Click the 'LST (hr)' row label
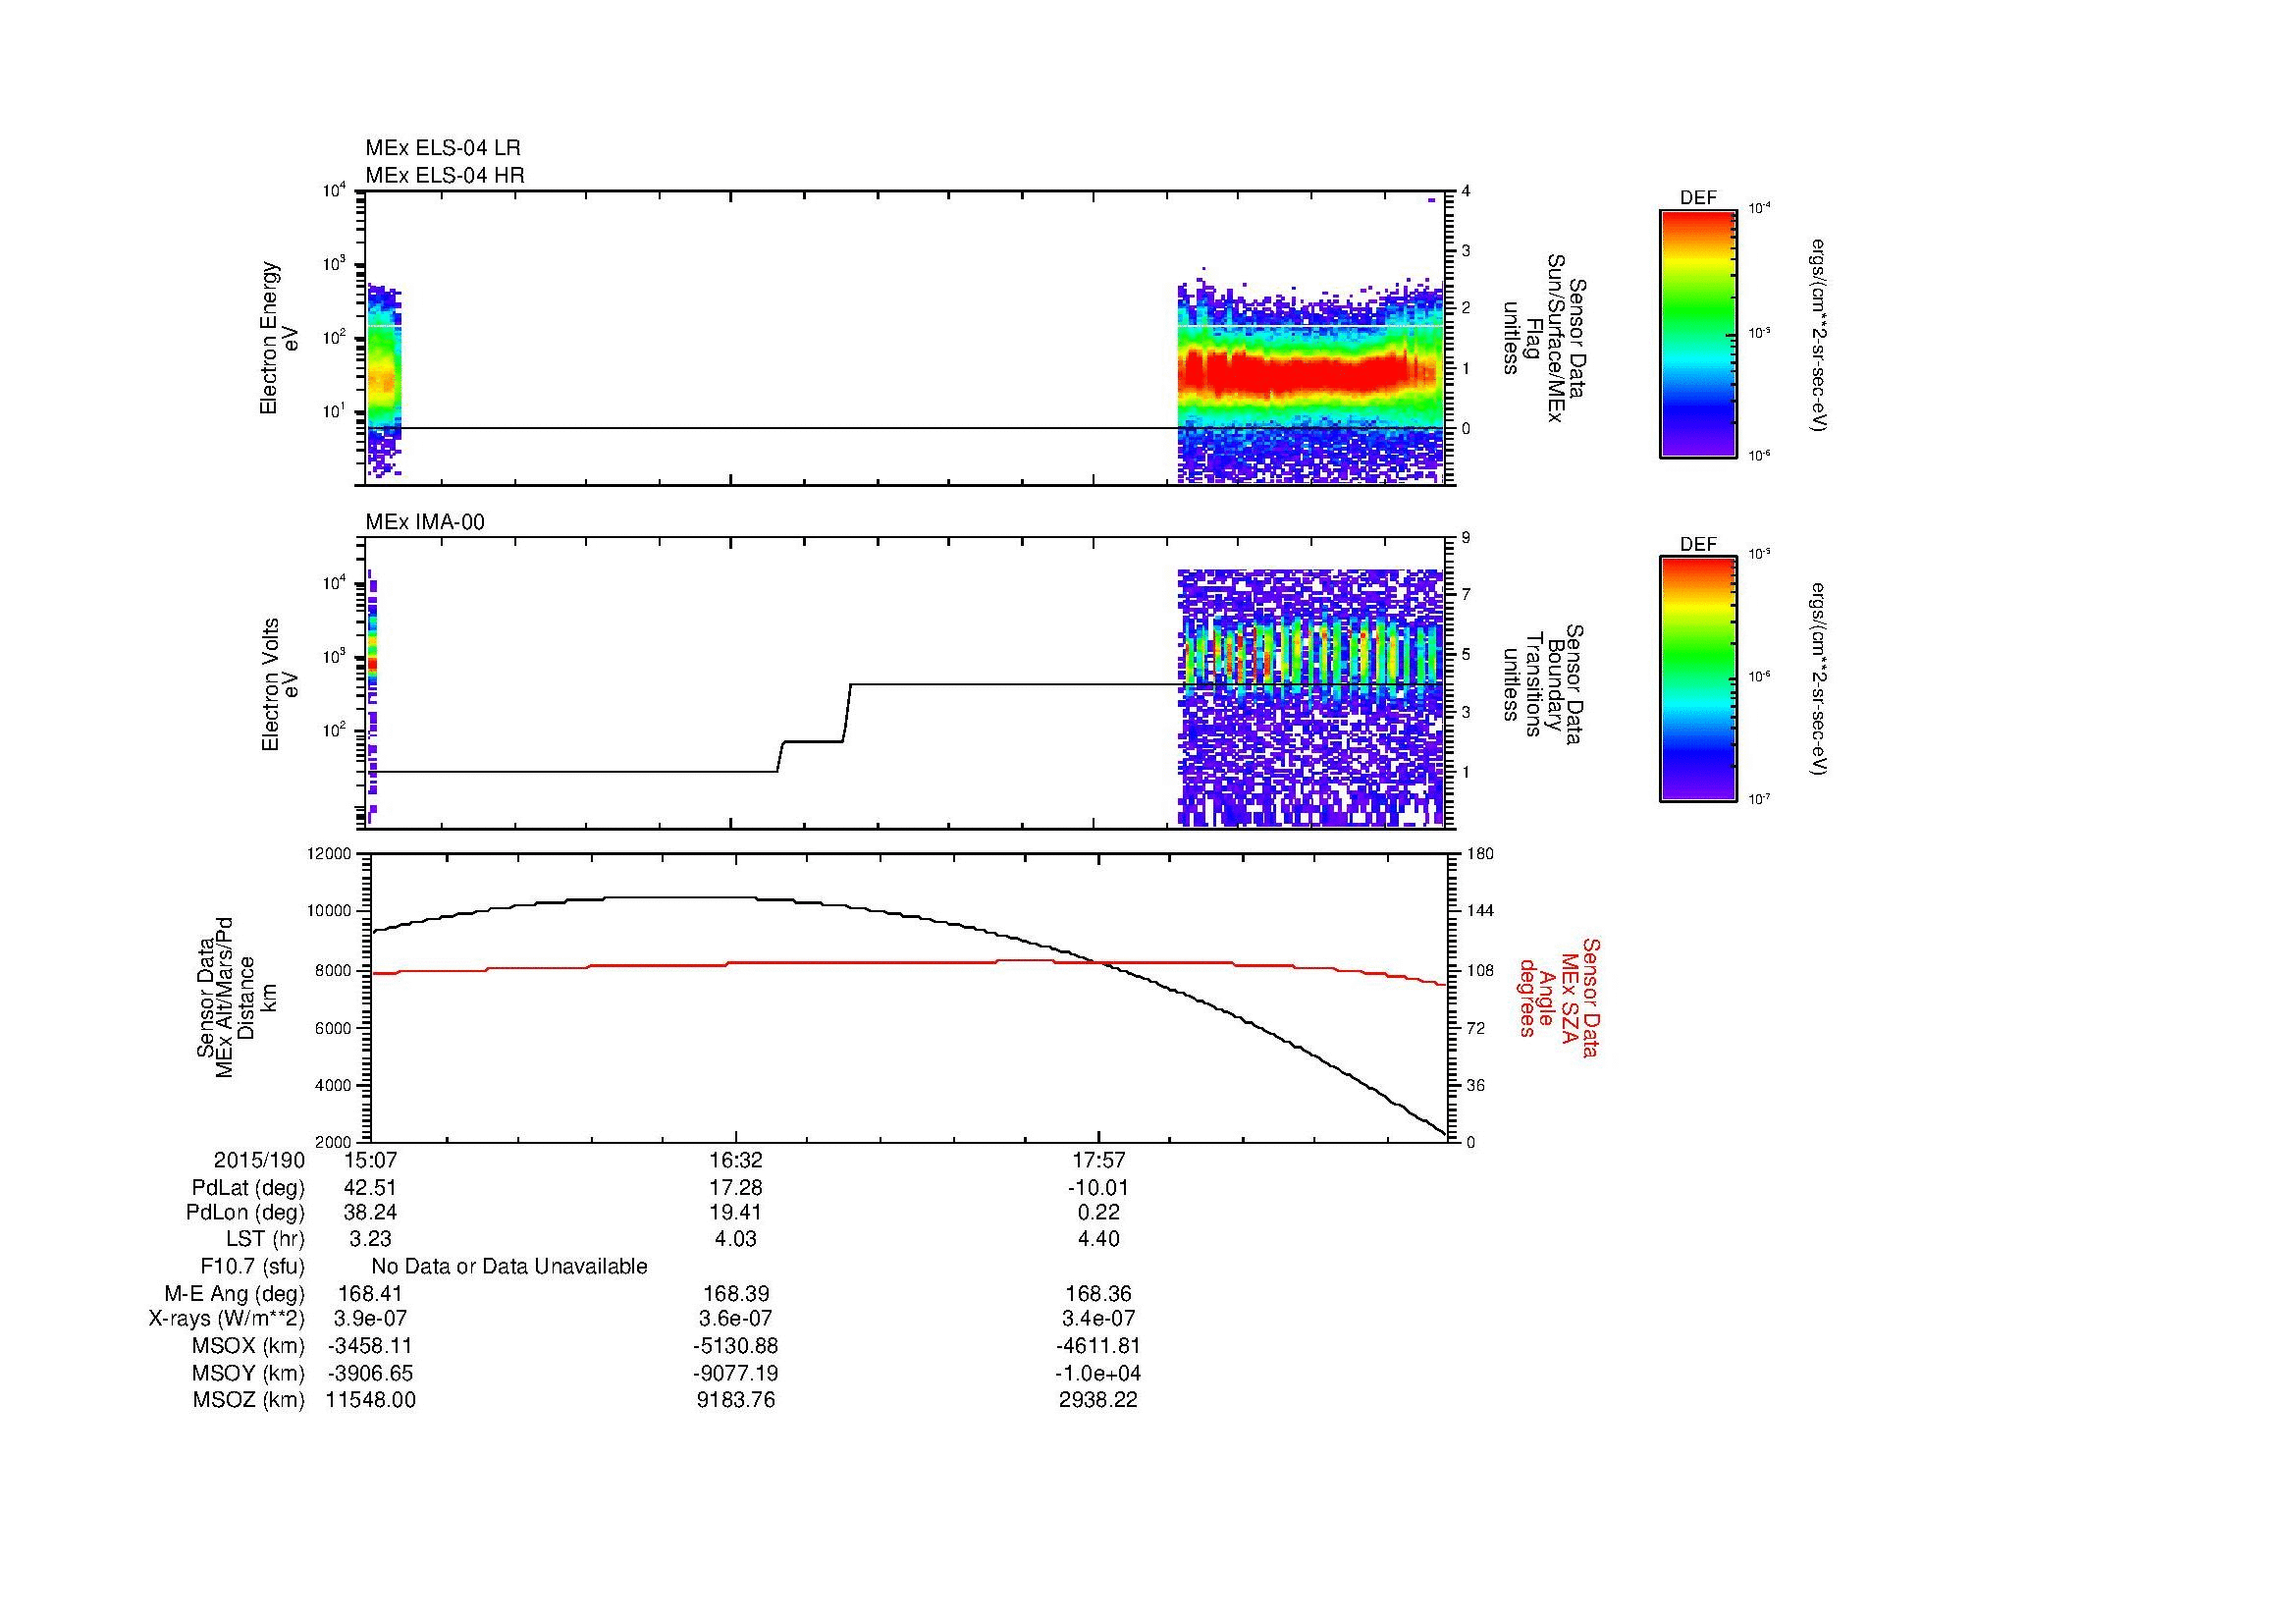This screenshot has height=1623, width=2296. pyautogui.click(x=265, y=1239)
